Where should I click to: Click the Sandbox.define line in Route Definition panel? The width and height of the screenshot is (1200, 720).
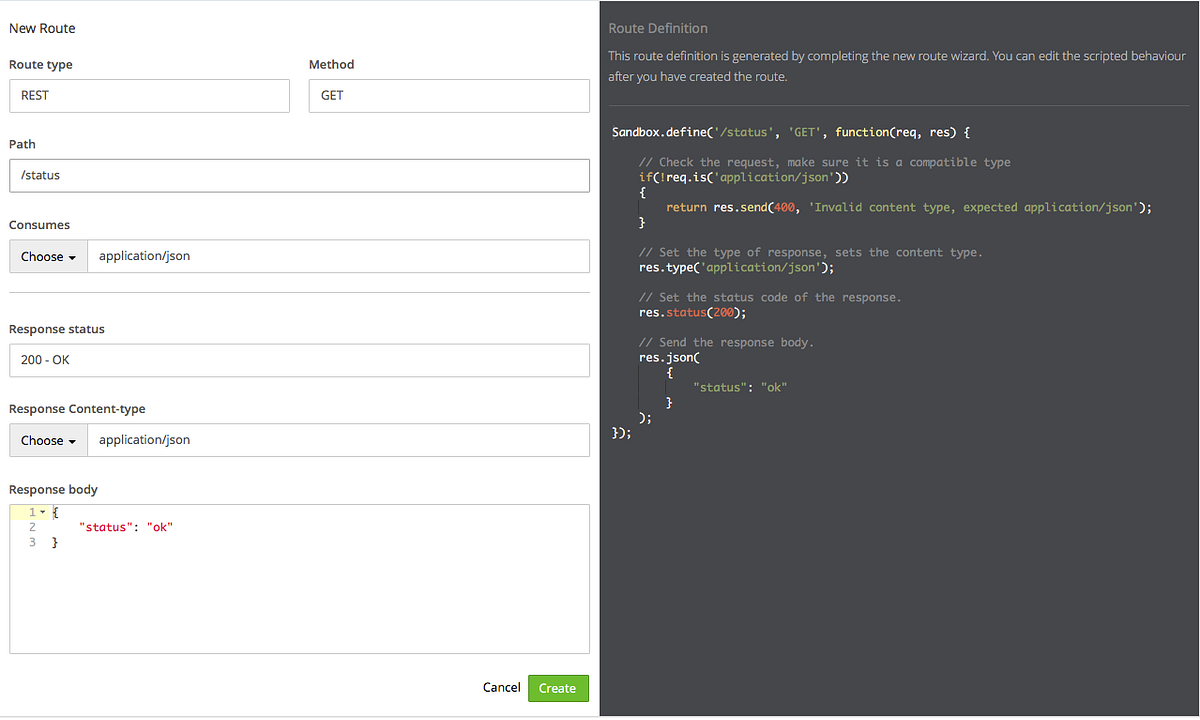(x=780, y=131)
